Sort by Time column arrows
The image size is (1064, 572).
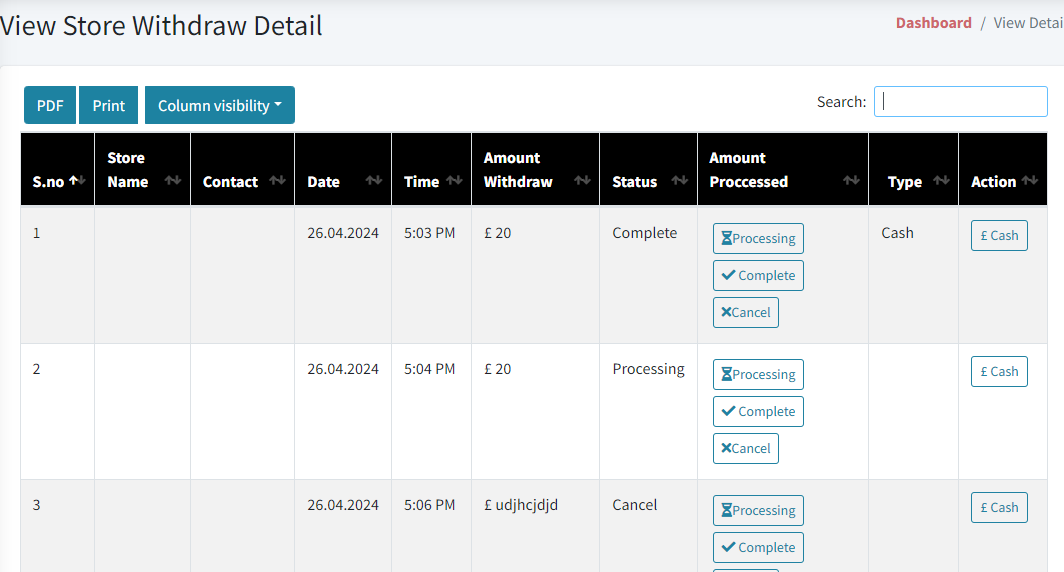[453, 181]
